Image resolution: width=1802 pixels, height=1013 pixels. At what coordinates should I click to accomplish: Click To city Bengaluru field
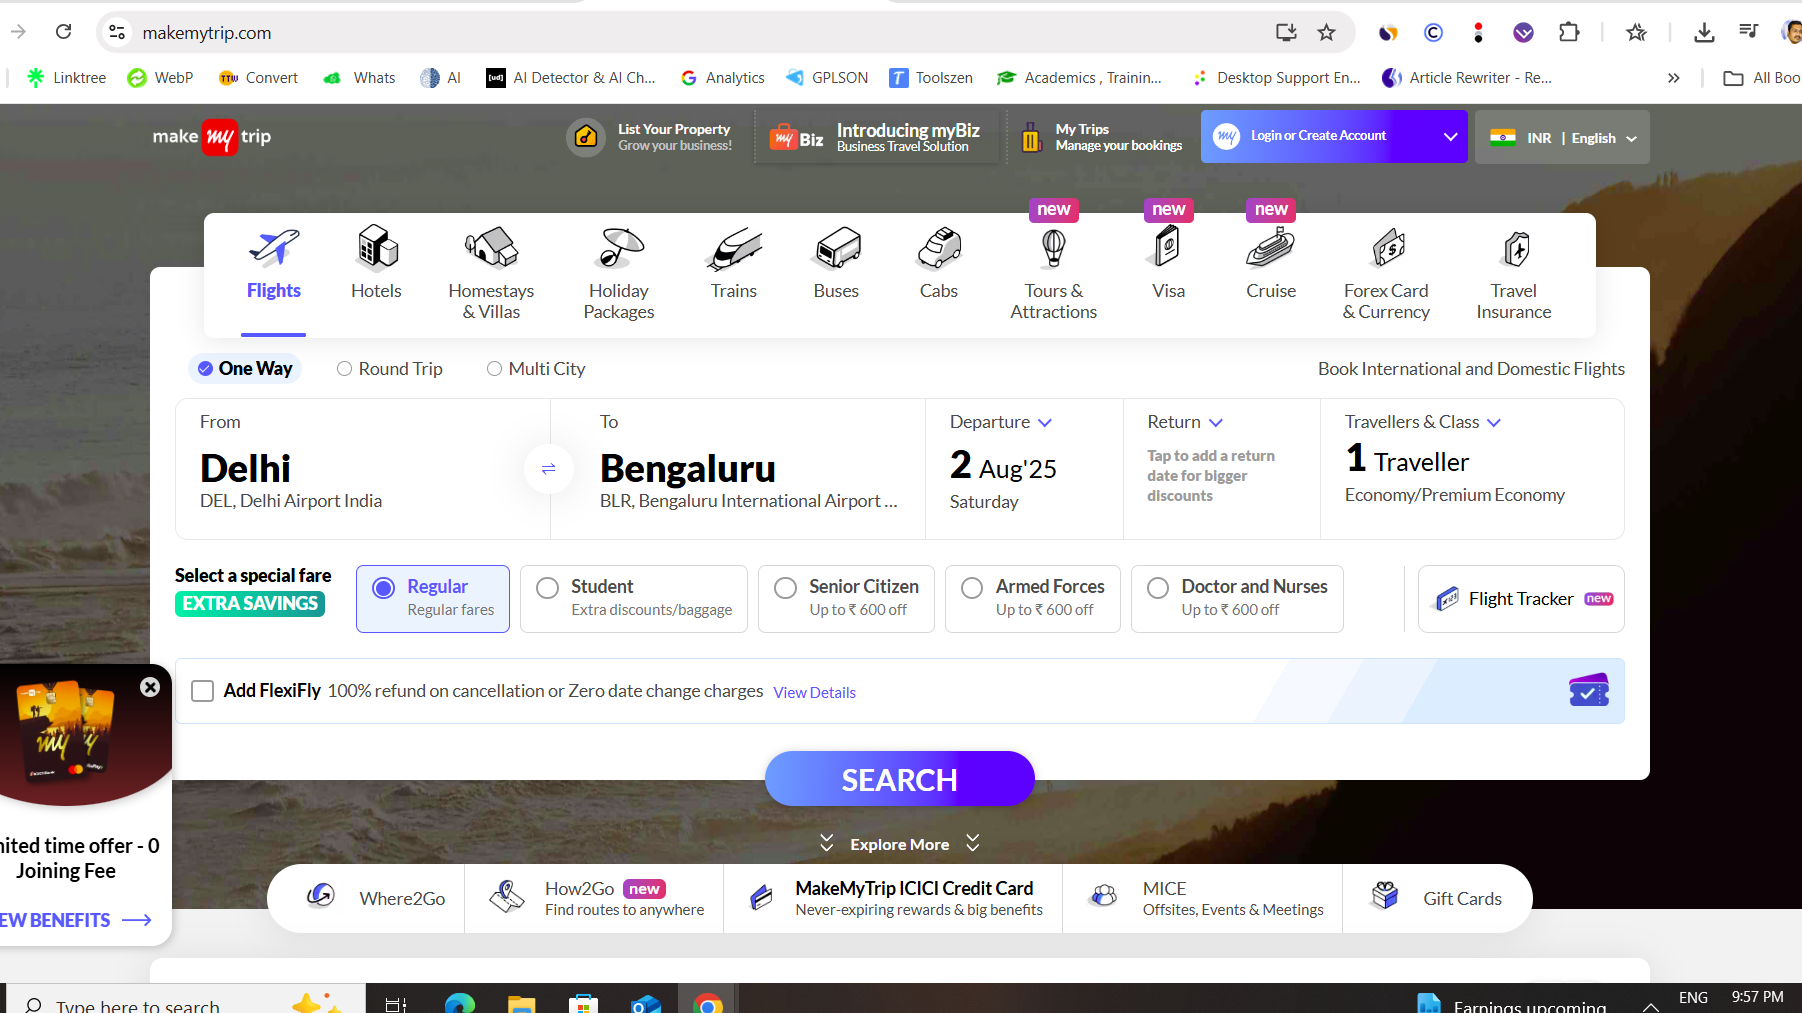point(738,469)
